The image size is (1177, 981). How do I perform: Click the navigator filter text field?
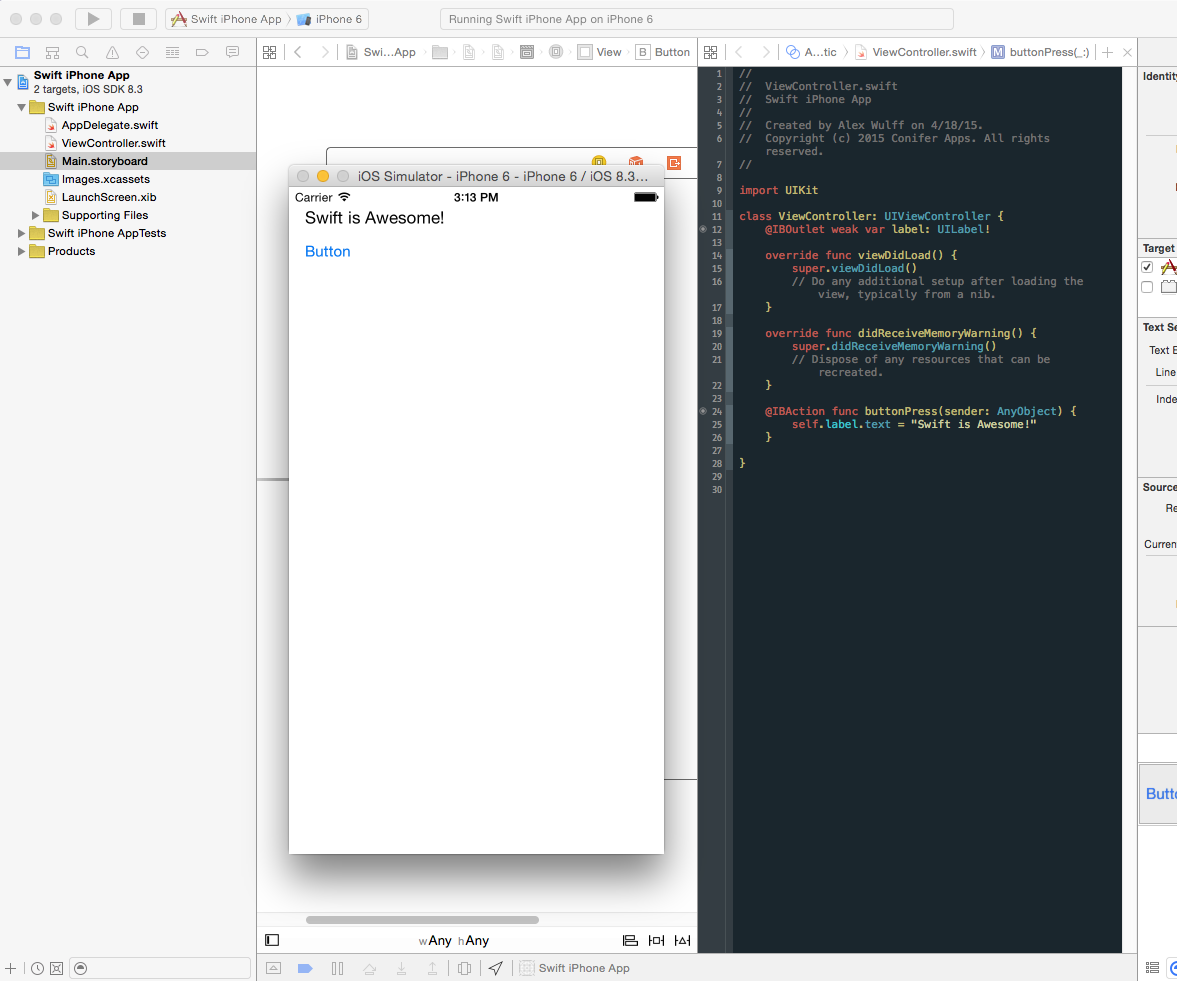click(160, 968)
